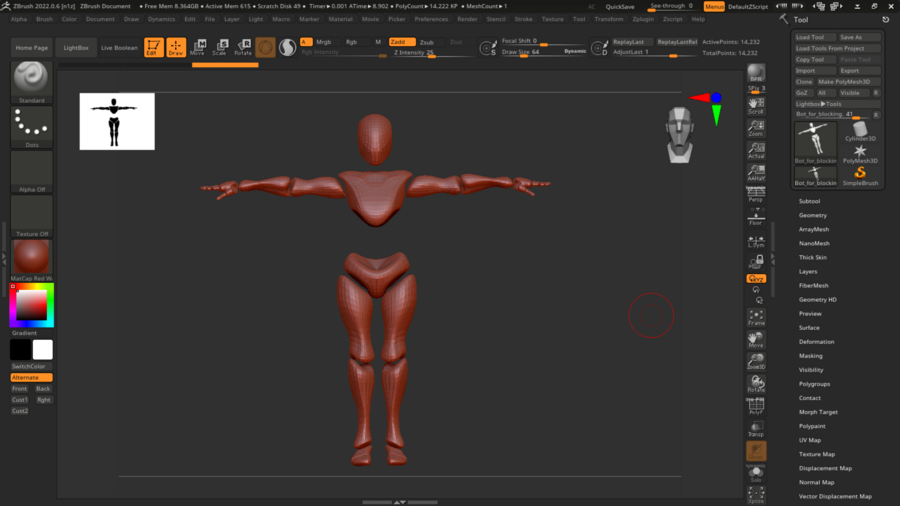This screenshot has width=900, height=506.
Task: Open LightBox browser
Action: pos(75,47)
